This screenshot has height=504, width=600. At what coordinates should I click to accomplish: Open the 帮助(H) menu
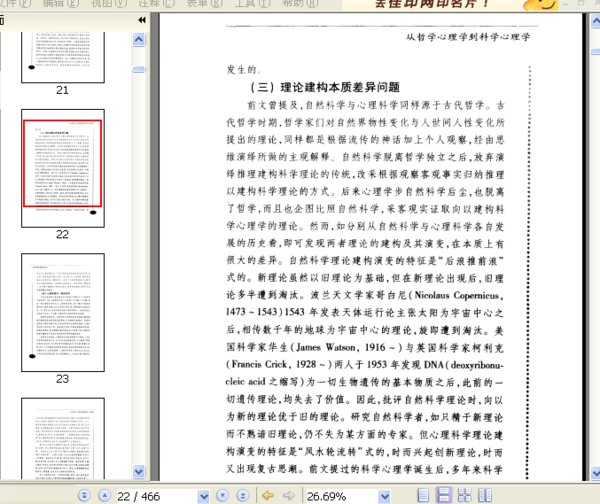pos(300,3)
